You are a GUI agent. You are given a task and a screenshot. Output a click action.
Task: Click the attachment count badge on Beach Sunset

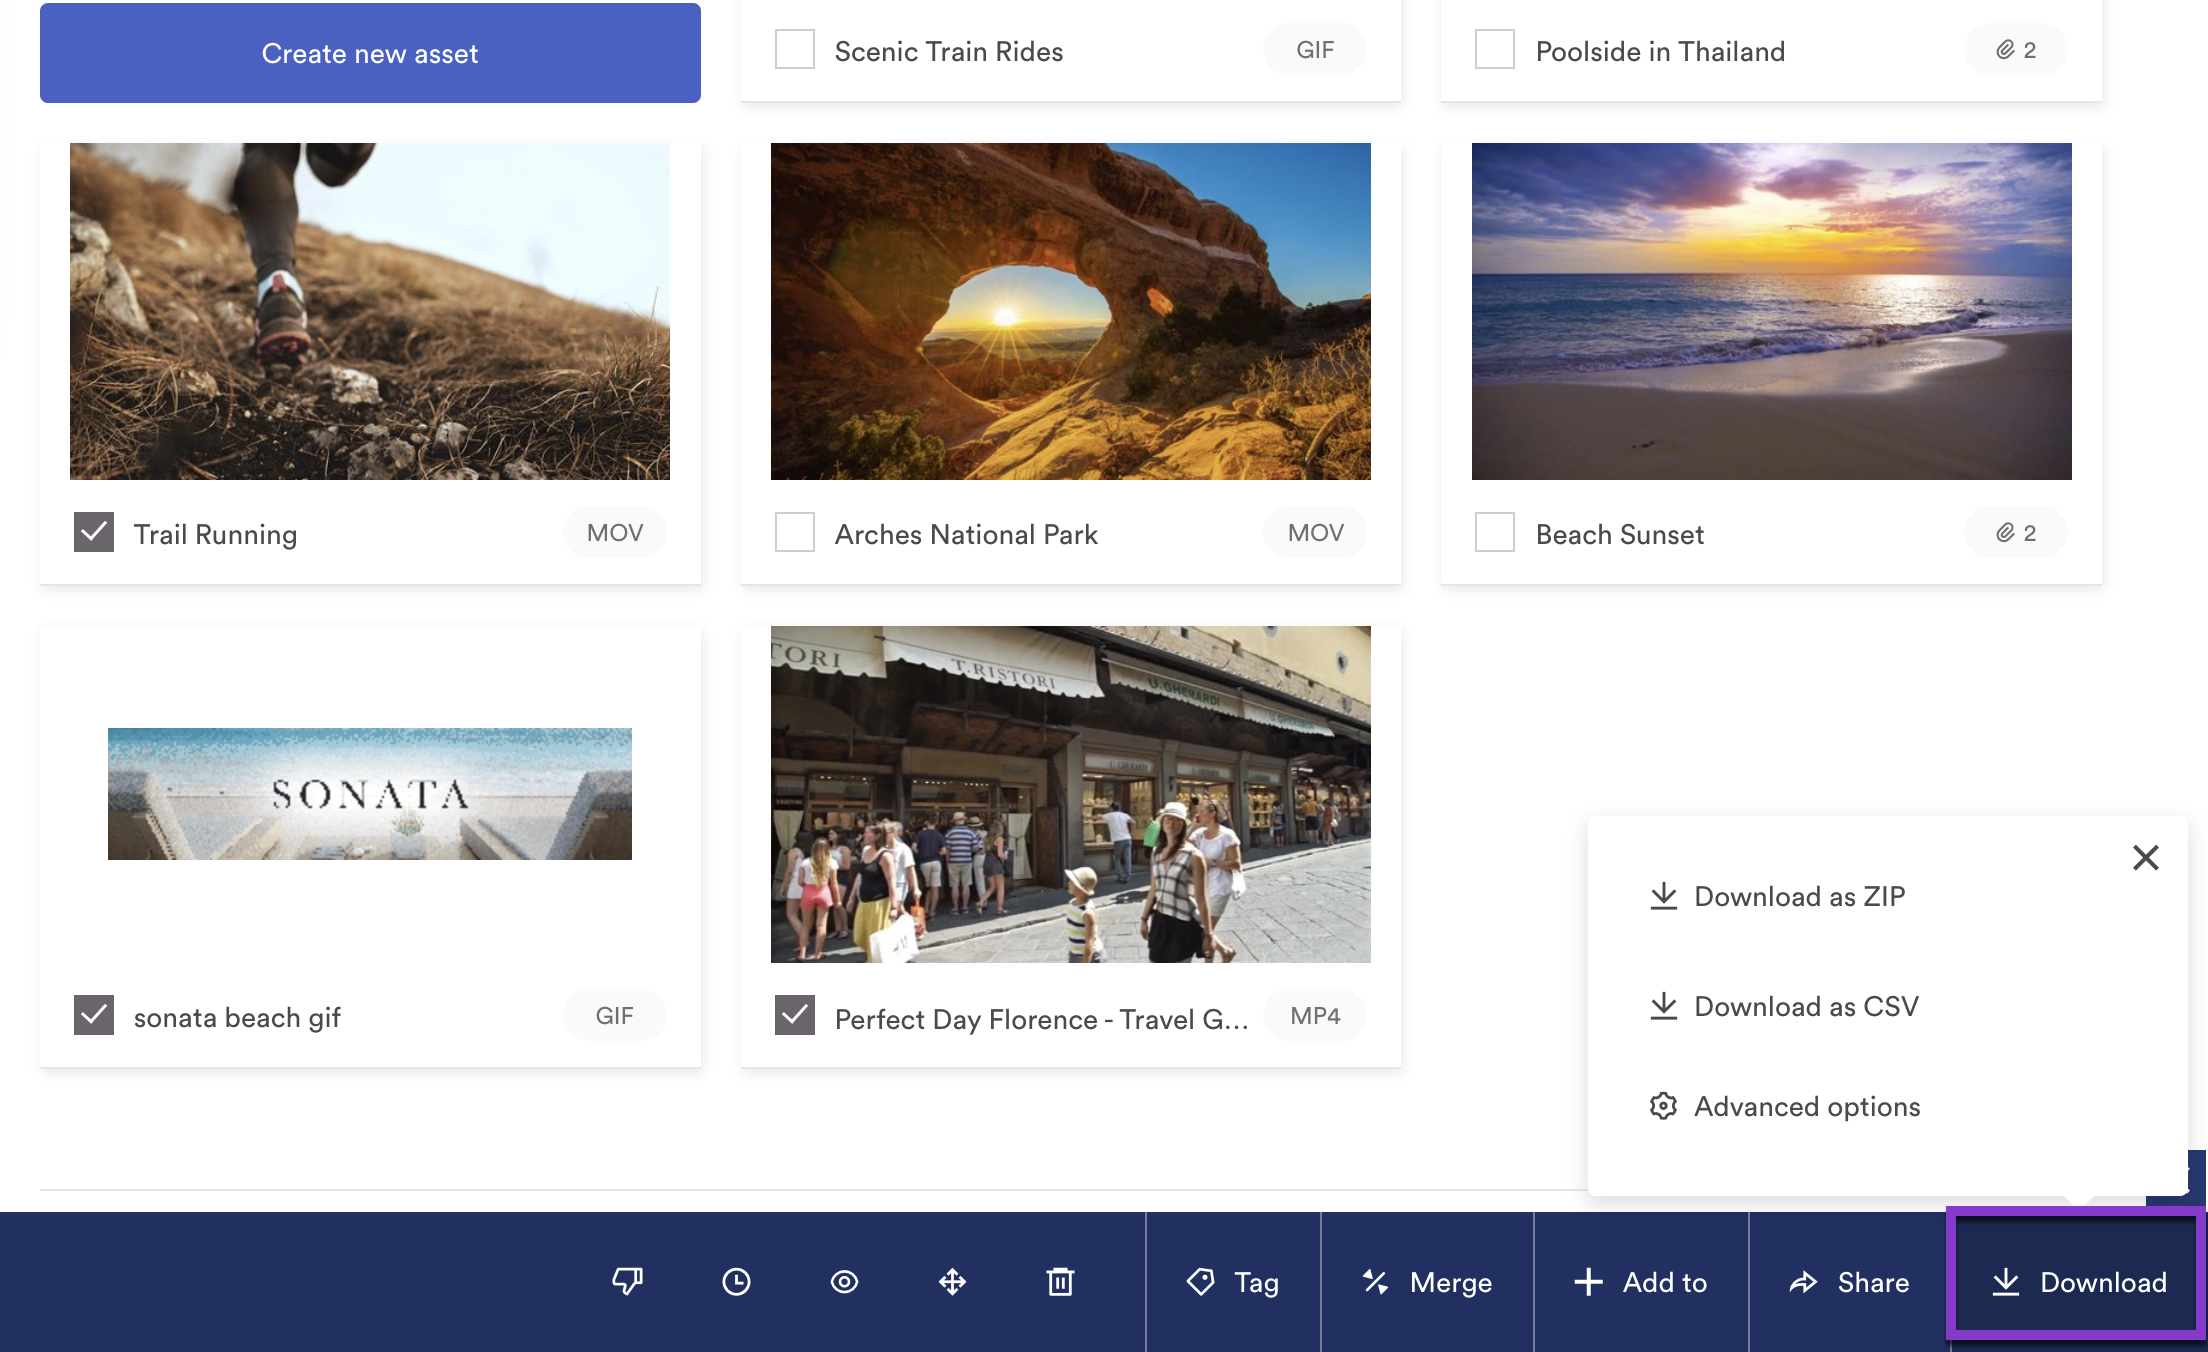(x=2016, y=532)
